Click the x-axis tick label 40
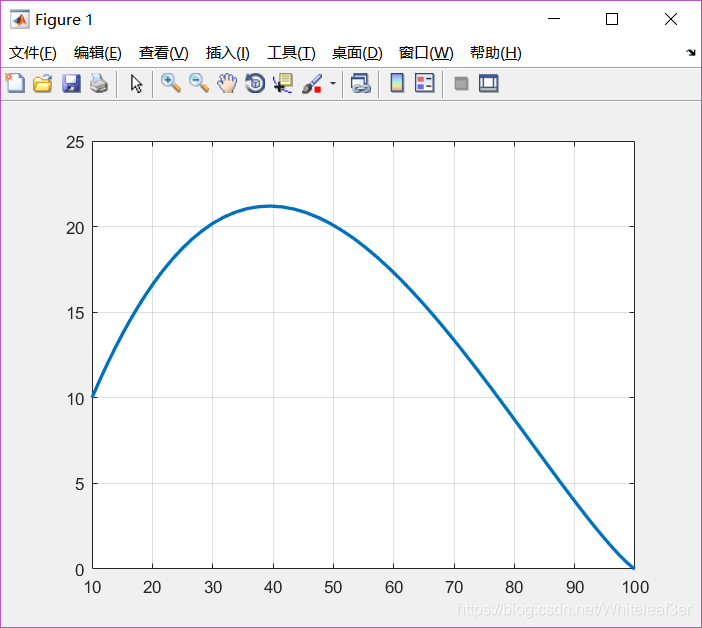 pos(273,587)
